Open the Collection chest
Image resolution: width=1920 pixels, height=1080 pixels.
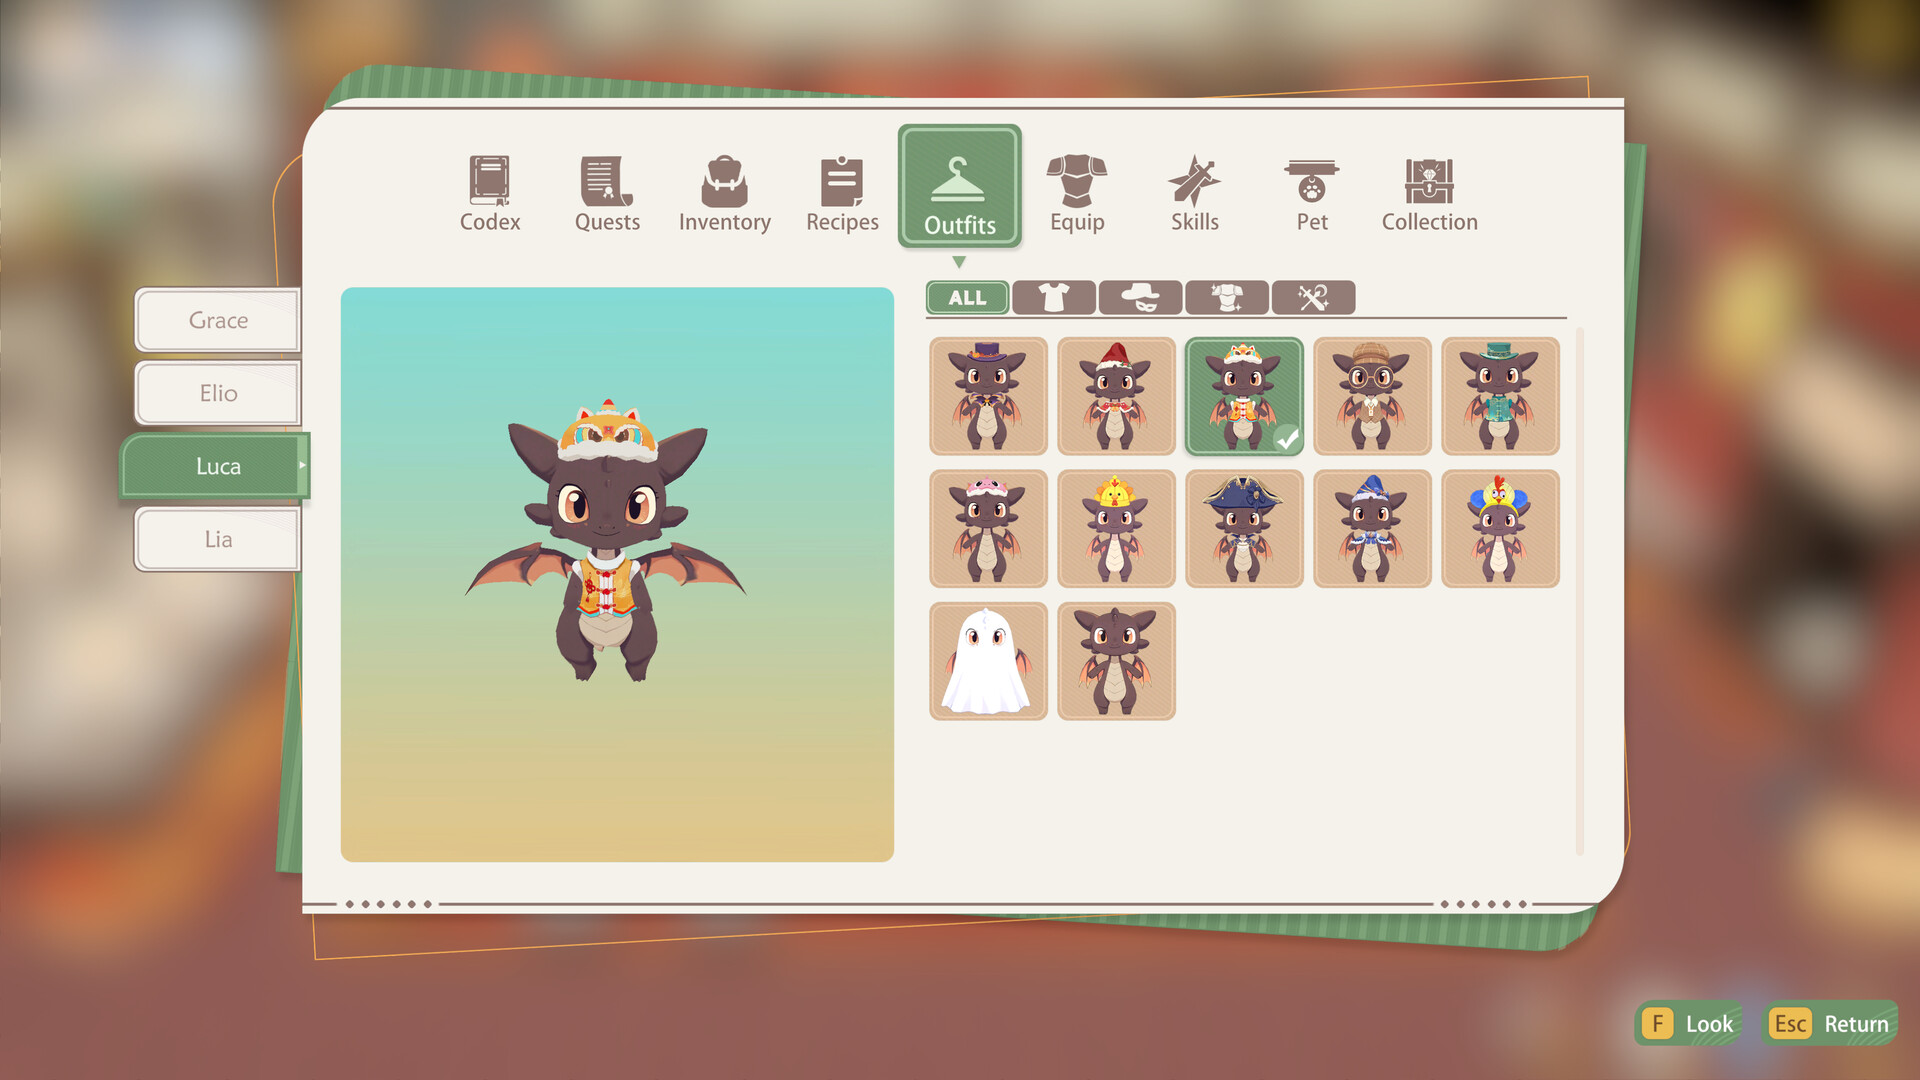point(1428,190)
